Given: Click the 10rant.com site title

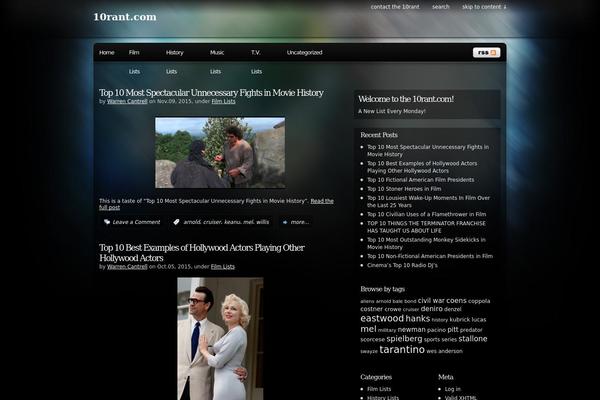Looking at the screenshot, I should coord(125,17).
